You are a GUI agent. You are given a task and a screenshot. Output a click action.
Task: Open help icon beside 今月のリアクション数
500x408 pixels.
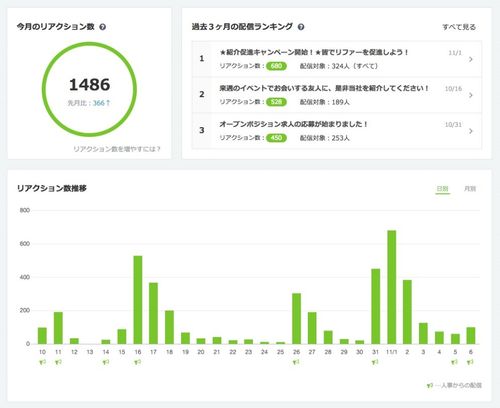coord(103,27)
